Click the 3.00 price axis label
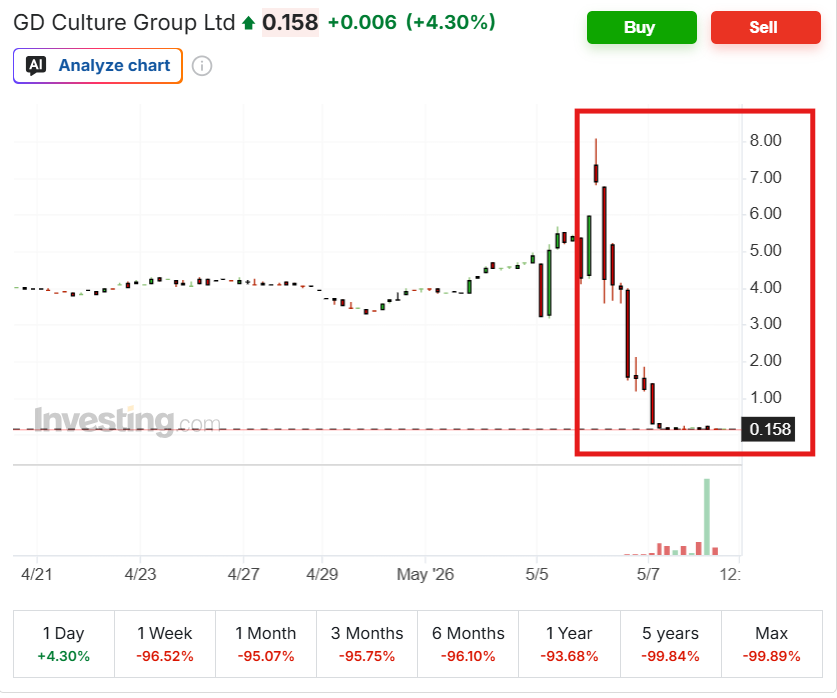Viewport: 837px width, 698px height. (765, 323)
